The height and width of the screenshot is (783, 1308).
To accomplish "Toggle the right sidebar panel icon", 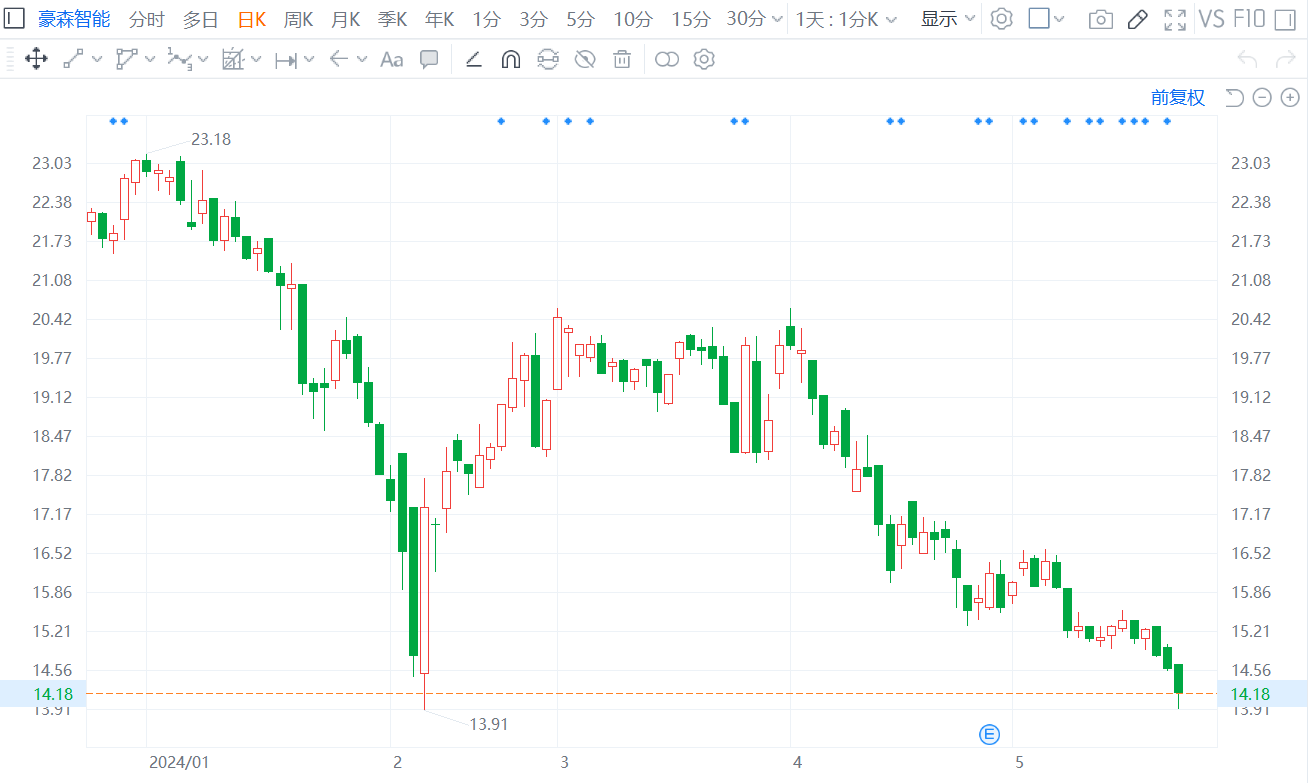I will (x=1287, y=18).
